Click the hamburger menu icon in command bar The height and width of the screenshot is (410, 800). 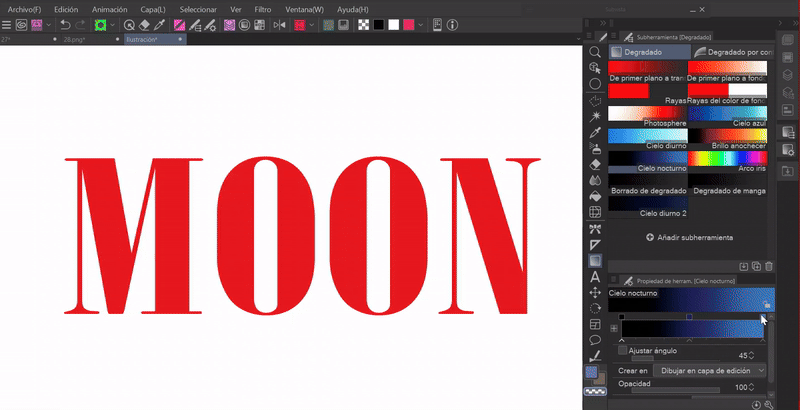coord(7,24)
